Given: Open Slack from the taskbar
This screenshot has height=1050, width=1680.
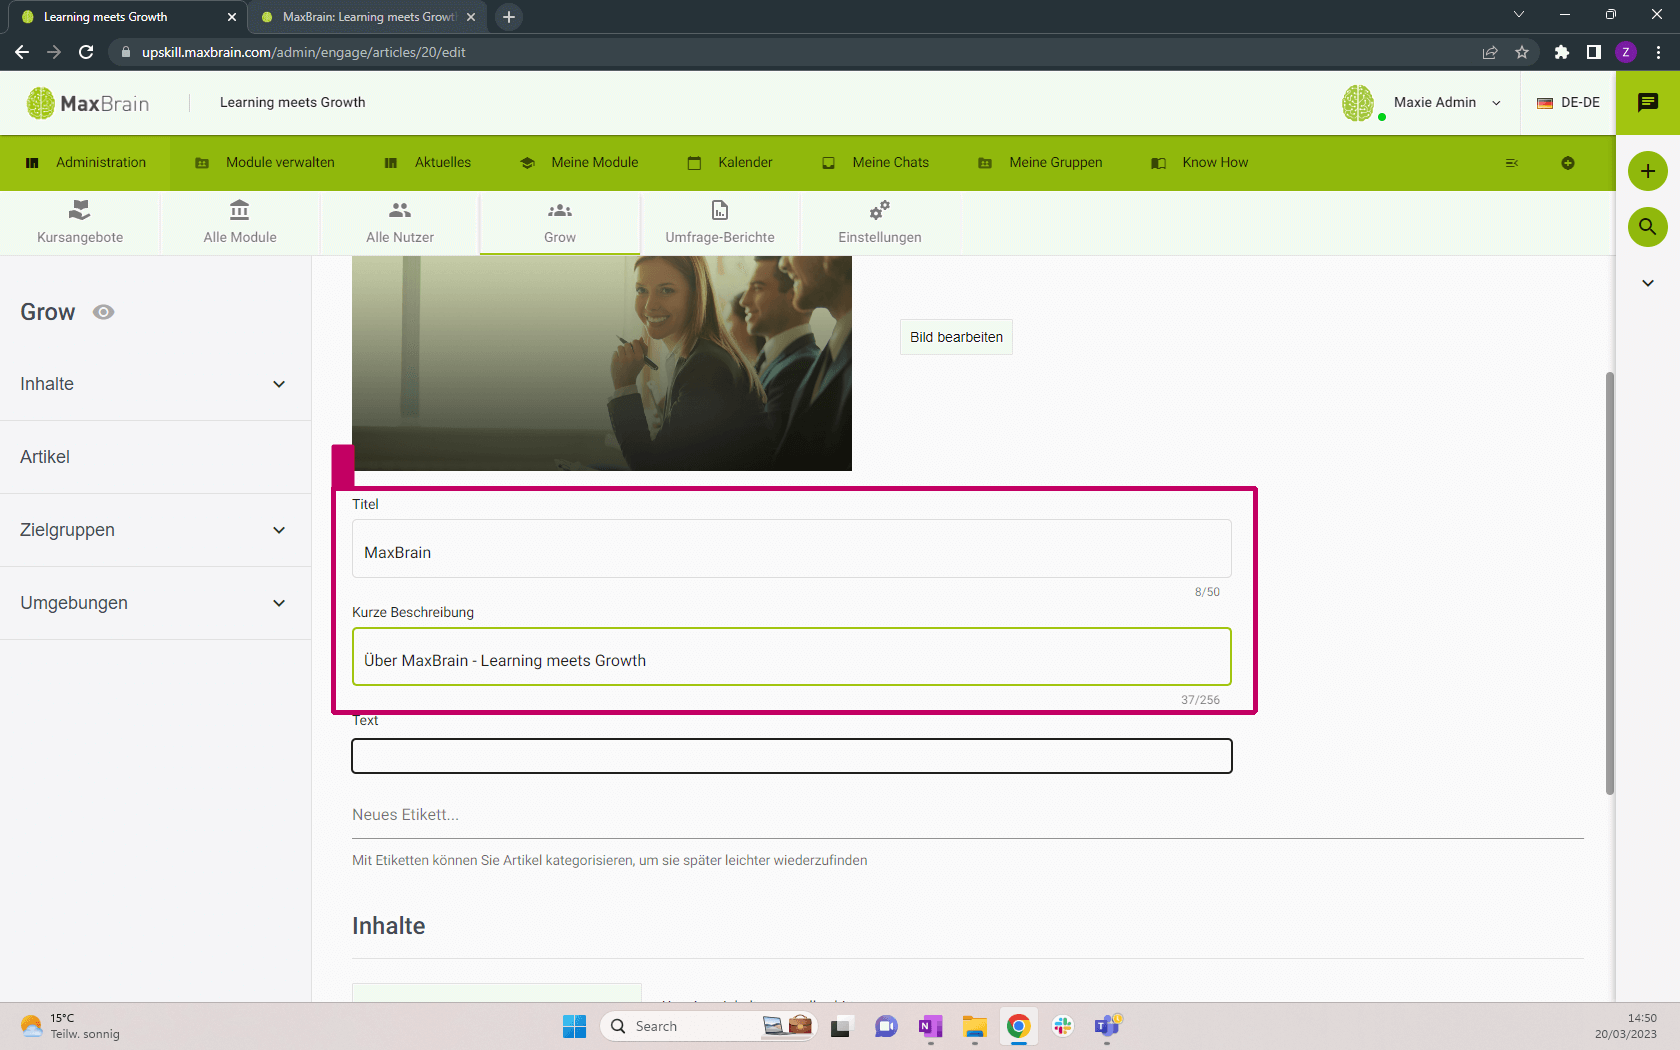Looking at the screenshot, I should (x=1062, y=1026).
